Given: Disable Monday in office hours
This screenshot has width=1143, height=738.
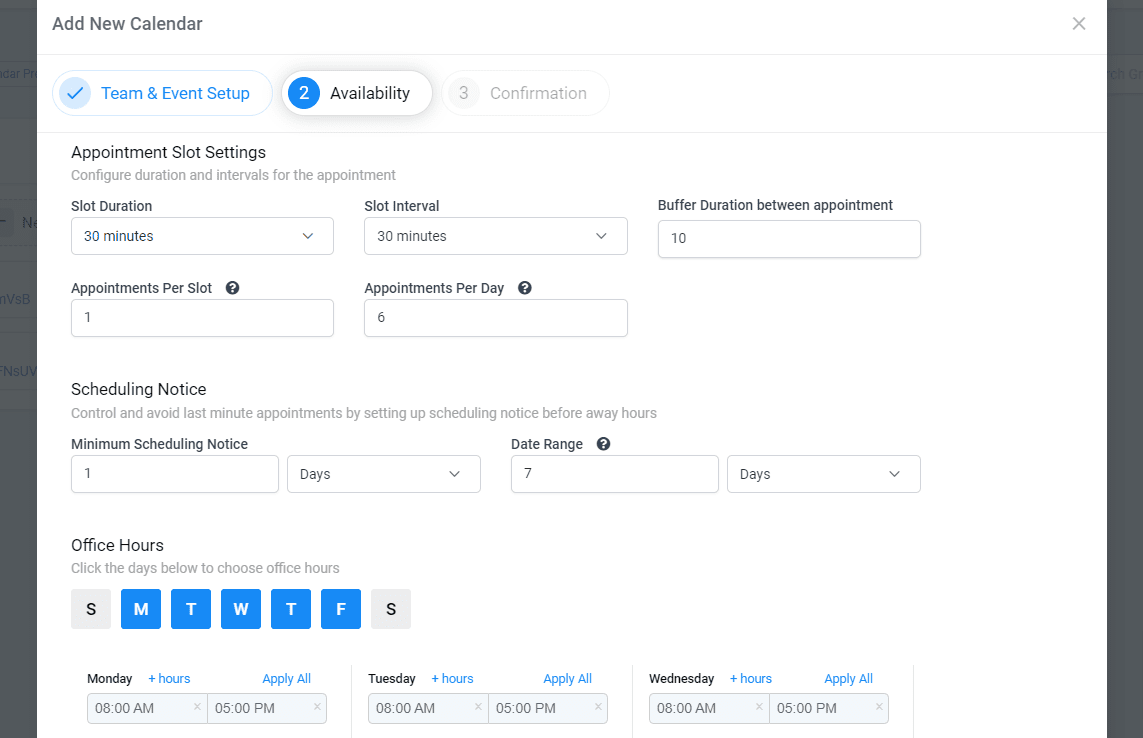Looking at the screenshot, I should [141, 609].
